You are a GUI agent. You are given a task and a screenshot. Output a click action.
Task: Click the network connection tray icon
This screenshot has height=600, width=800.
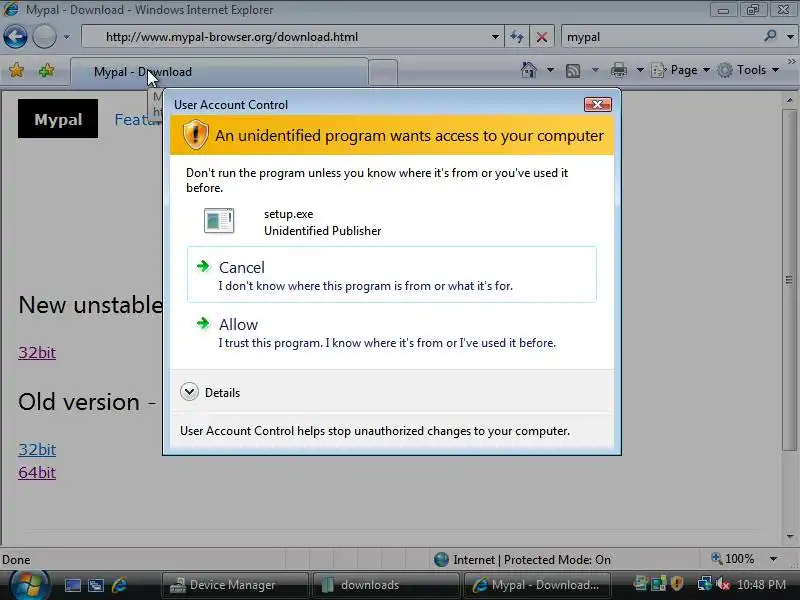click(x=705, y=584)
